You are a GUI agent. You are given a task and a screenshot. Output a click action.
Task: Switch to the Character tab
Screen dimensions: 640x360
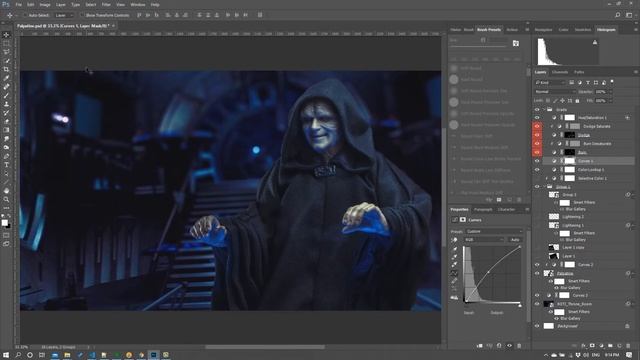506,209
